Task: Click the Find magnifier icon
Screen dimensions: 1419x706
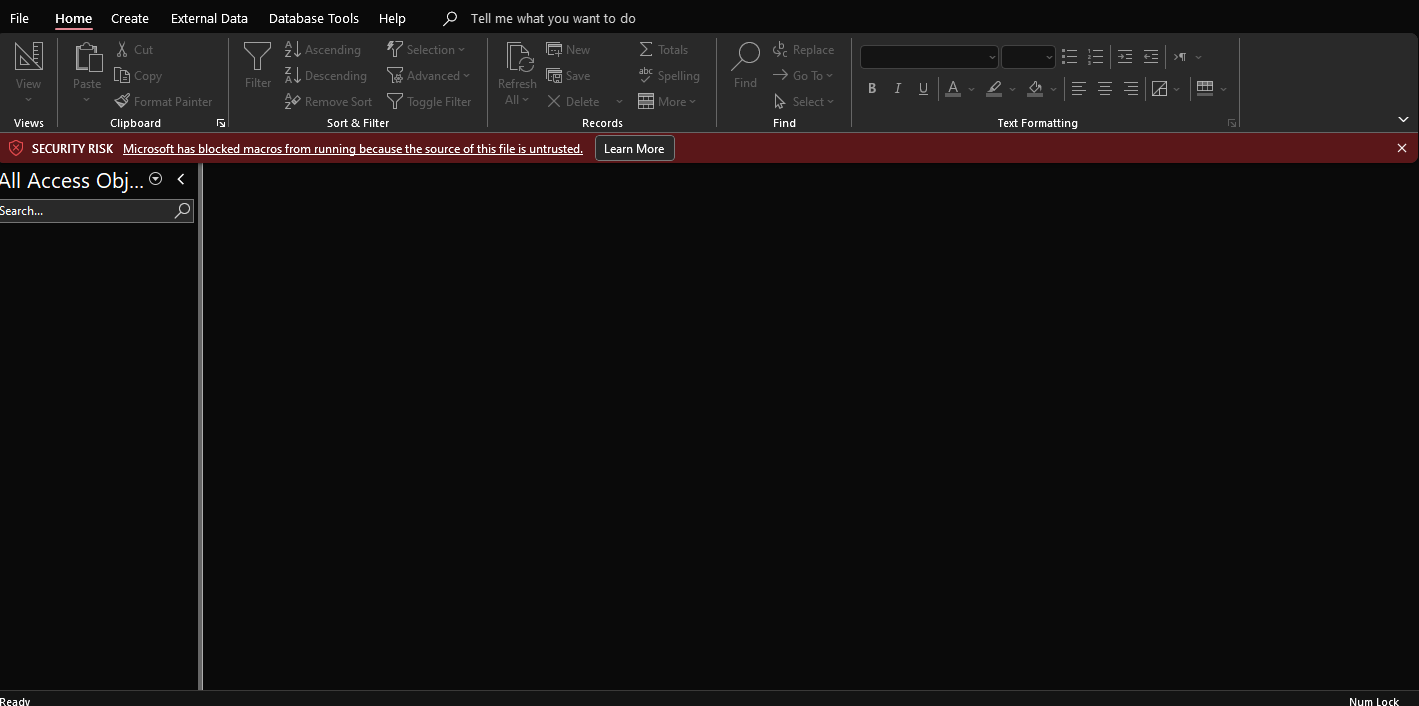Action: pos(745,58)
